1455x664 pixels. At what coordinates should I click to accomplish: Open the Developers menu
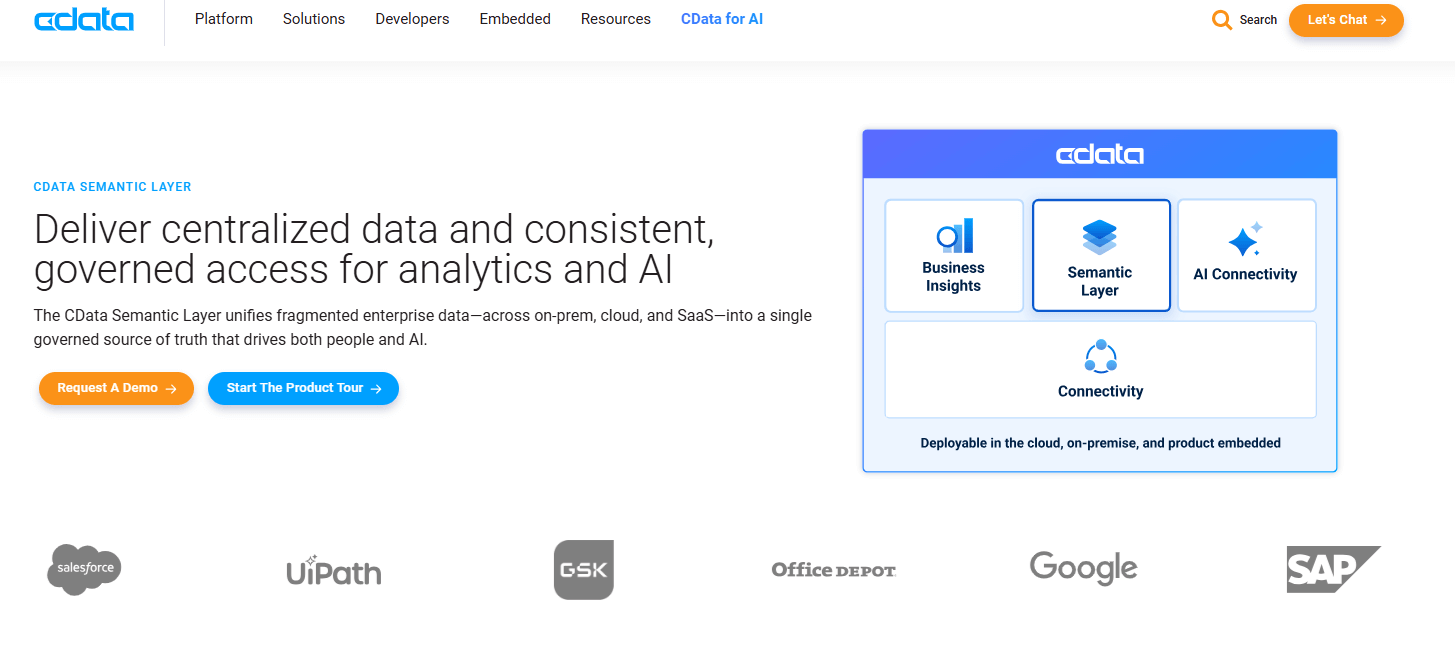[x=412, y=19]
